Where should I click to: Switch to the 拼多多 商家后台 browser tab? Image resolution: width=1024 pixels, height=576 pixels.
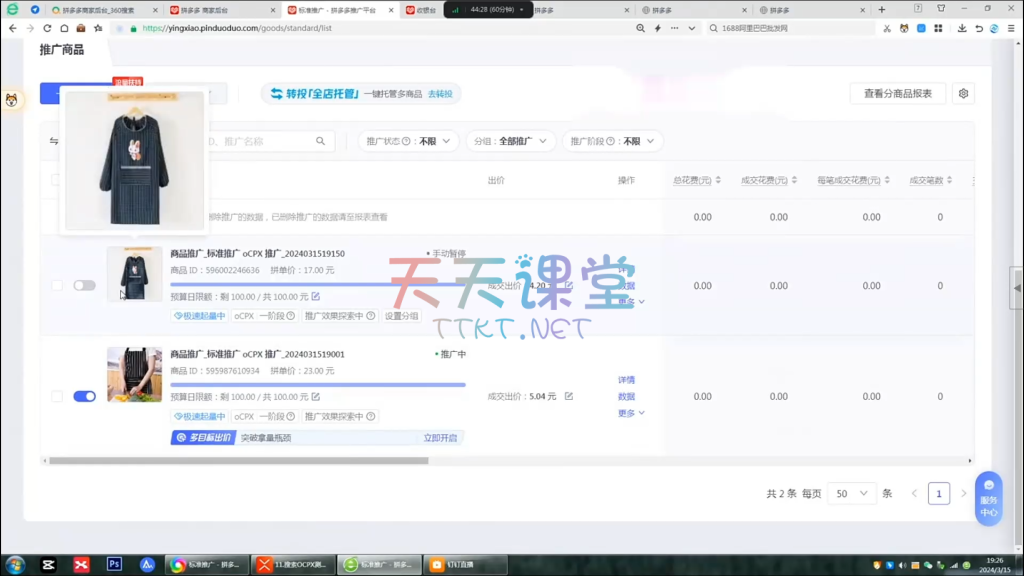coord(205,10)
